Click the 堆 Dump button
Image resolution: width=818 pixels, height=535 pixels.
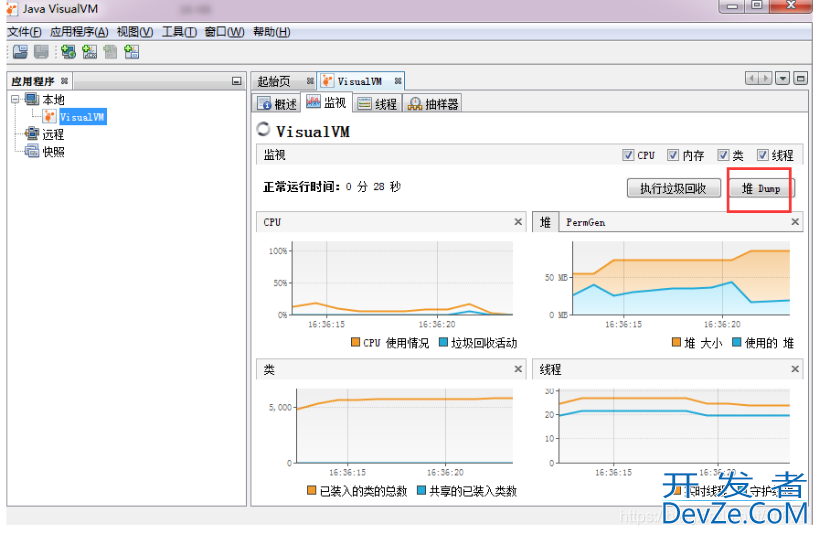coord(761,188)
